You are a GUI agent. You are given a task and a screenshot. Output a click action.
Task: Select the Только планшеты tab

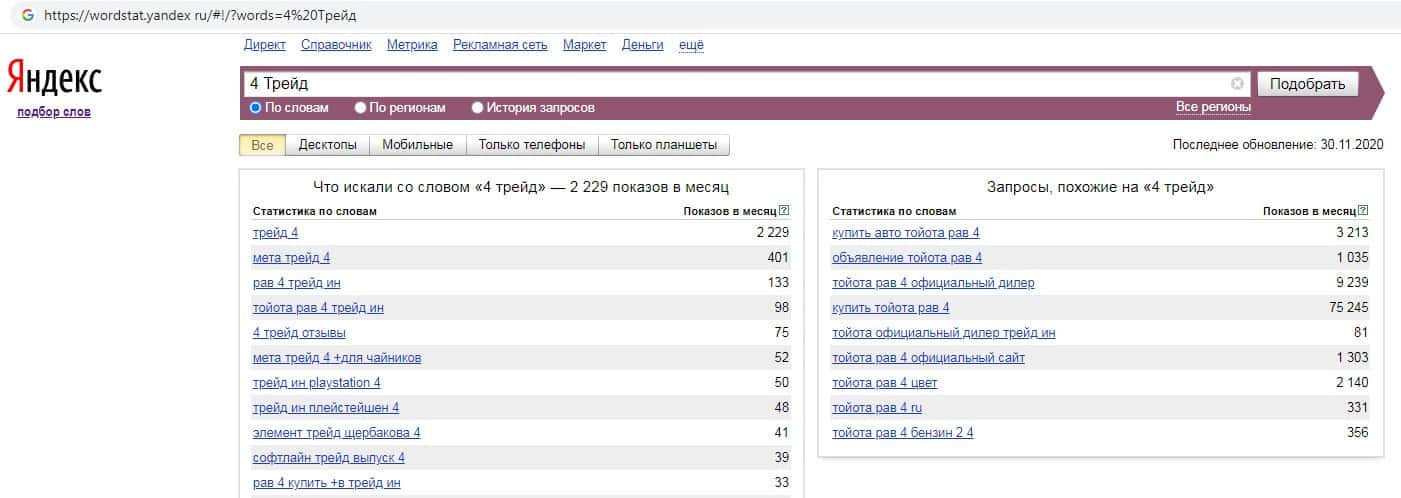[664, 145]
